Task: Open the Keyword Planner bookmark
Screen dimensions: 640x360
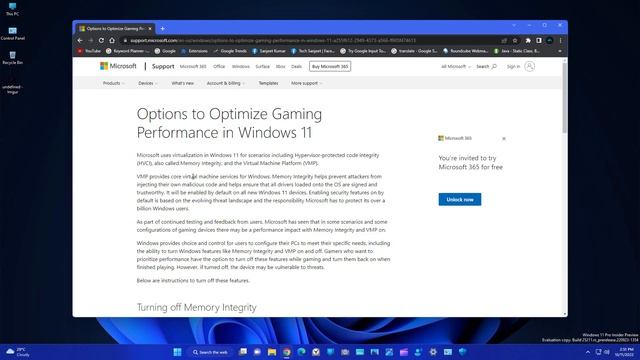Action: pyautogui.click(x=128, y=51)
